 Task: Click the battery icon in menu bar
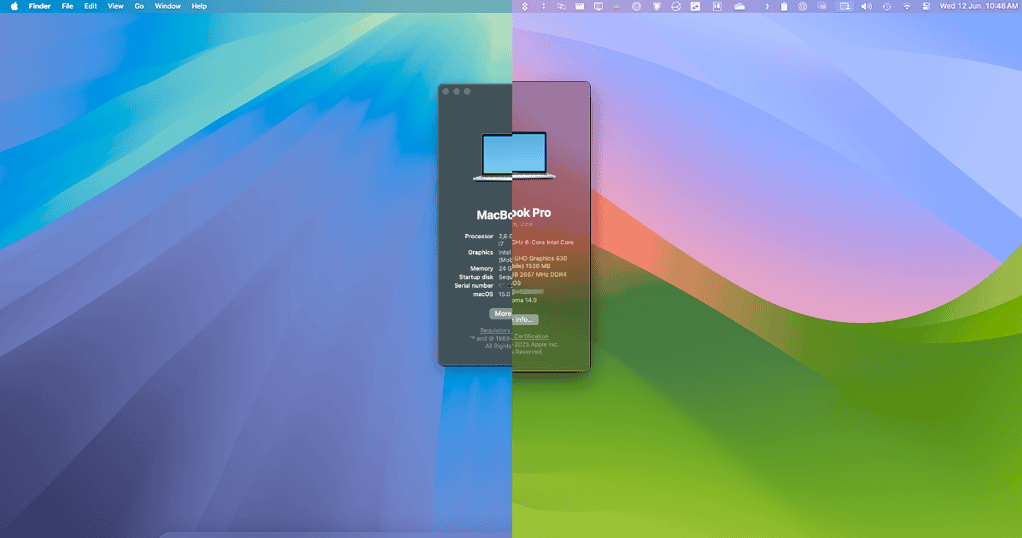[784, 6]
